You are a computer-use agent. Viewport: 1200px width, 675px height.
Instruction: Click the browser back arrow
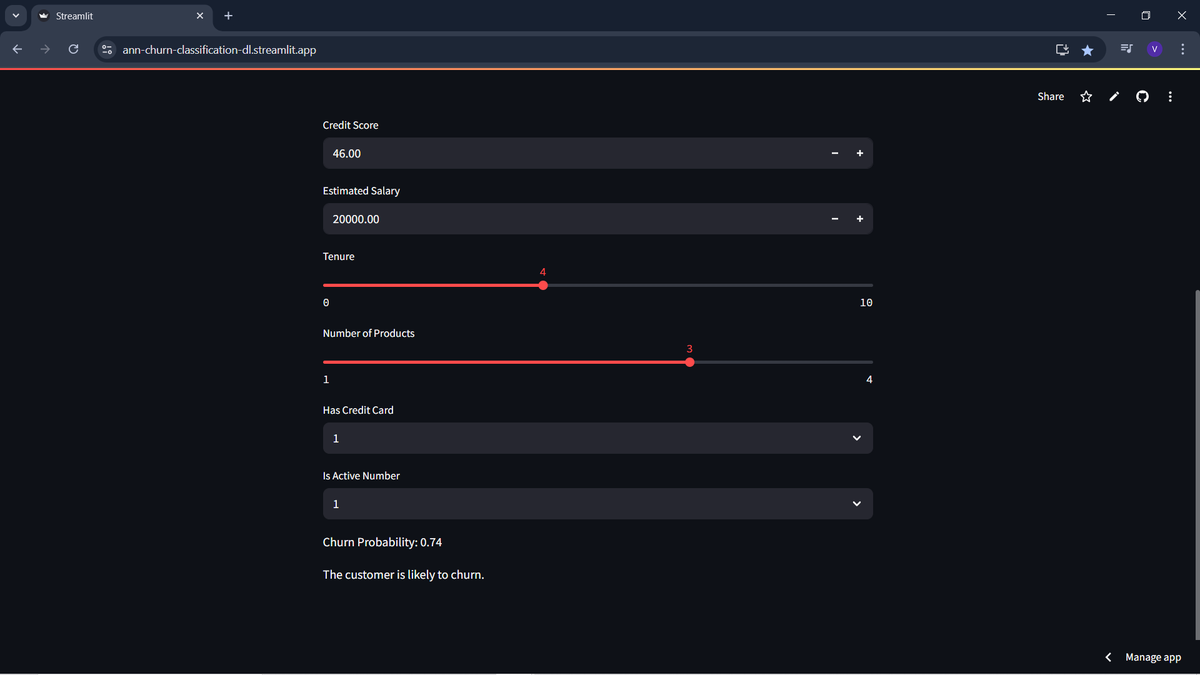[17, 49]
